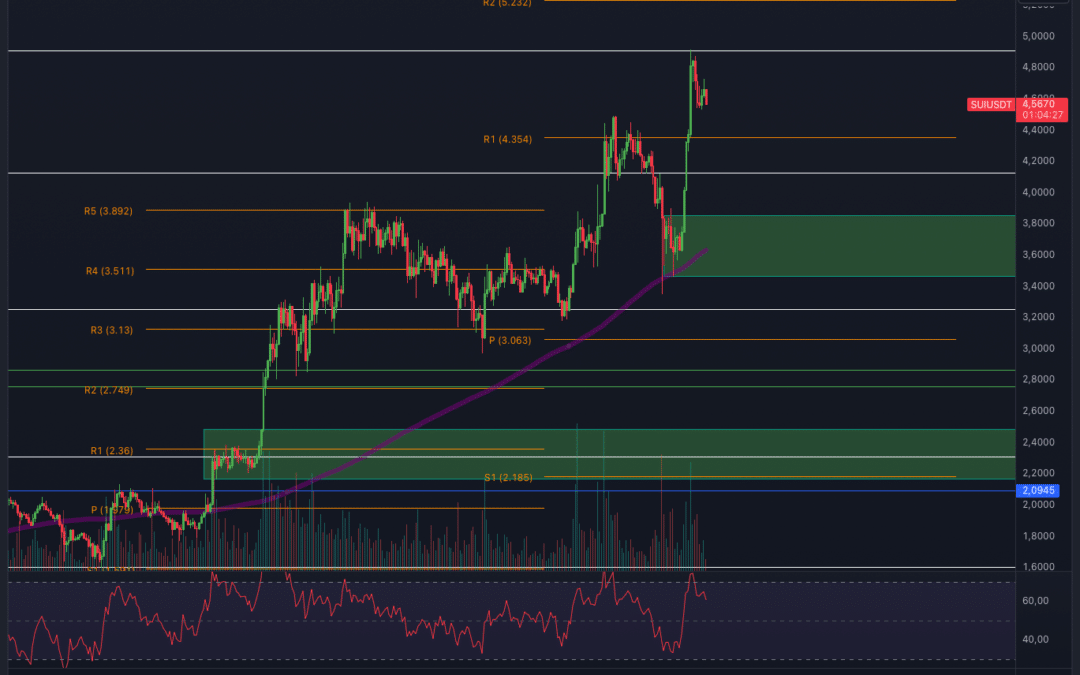The width and height of the screenshot is (1080, 675).
Task: Select the R1 (2.36) pivot label
Action: click(112, 450)
